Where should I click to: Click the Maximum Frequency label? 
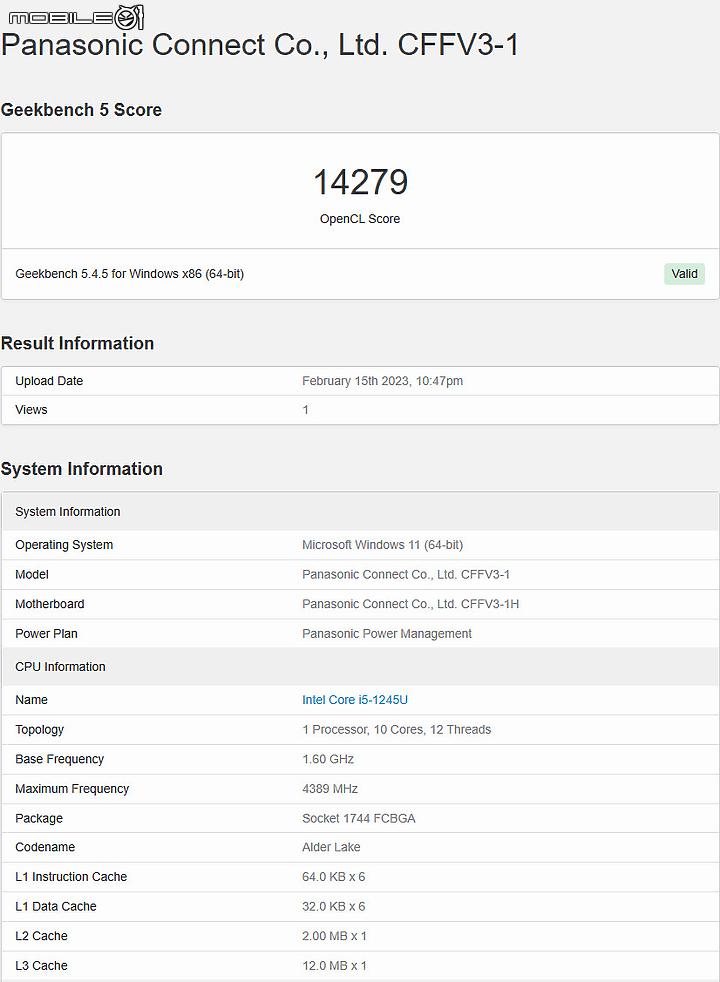(72, 788)
